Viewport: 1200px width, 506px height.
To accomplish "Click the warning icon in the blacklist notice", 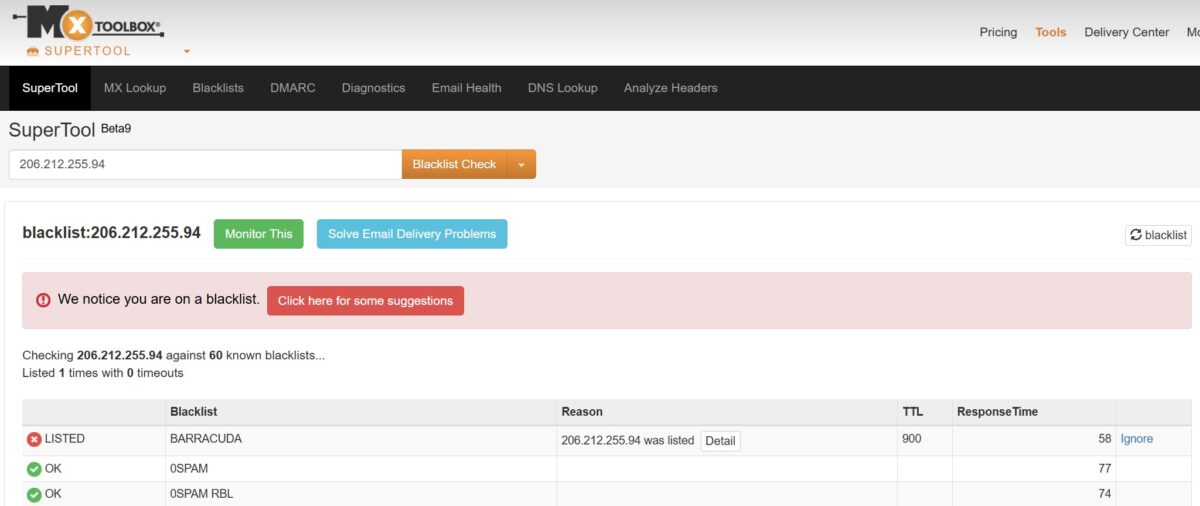I will (x=43, y=300).
